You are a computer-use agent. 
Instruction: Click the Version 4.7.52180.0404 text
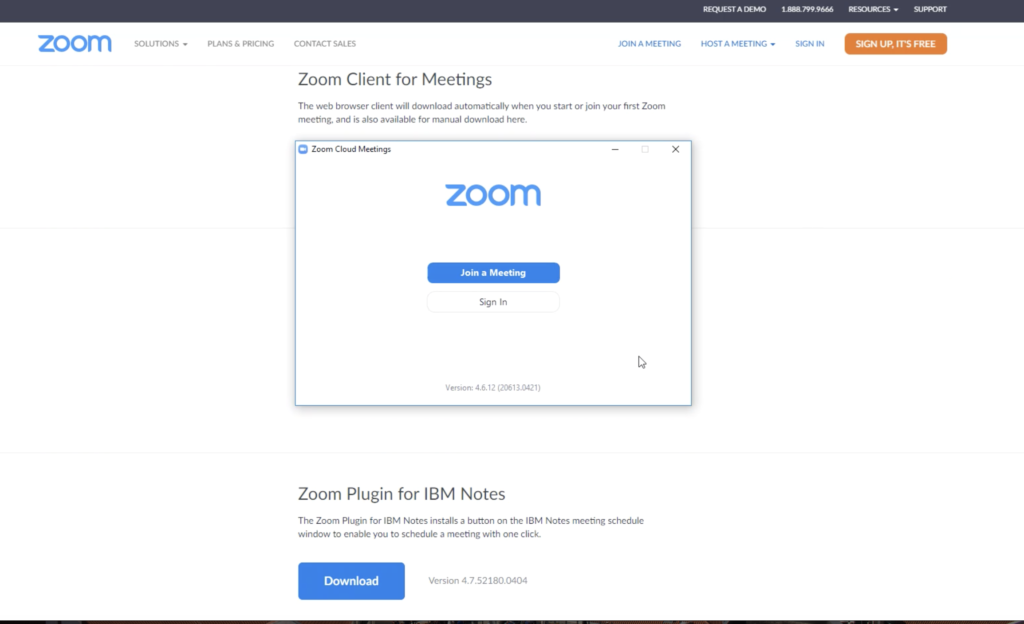478,580
